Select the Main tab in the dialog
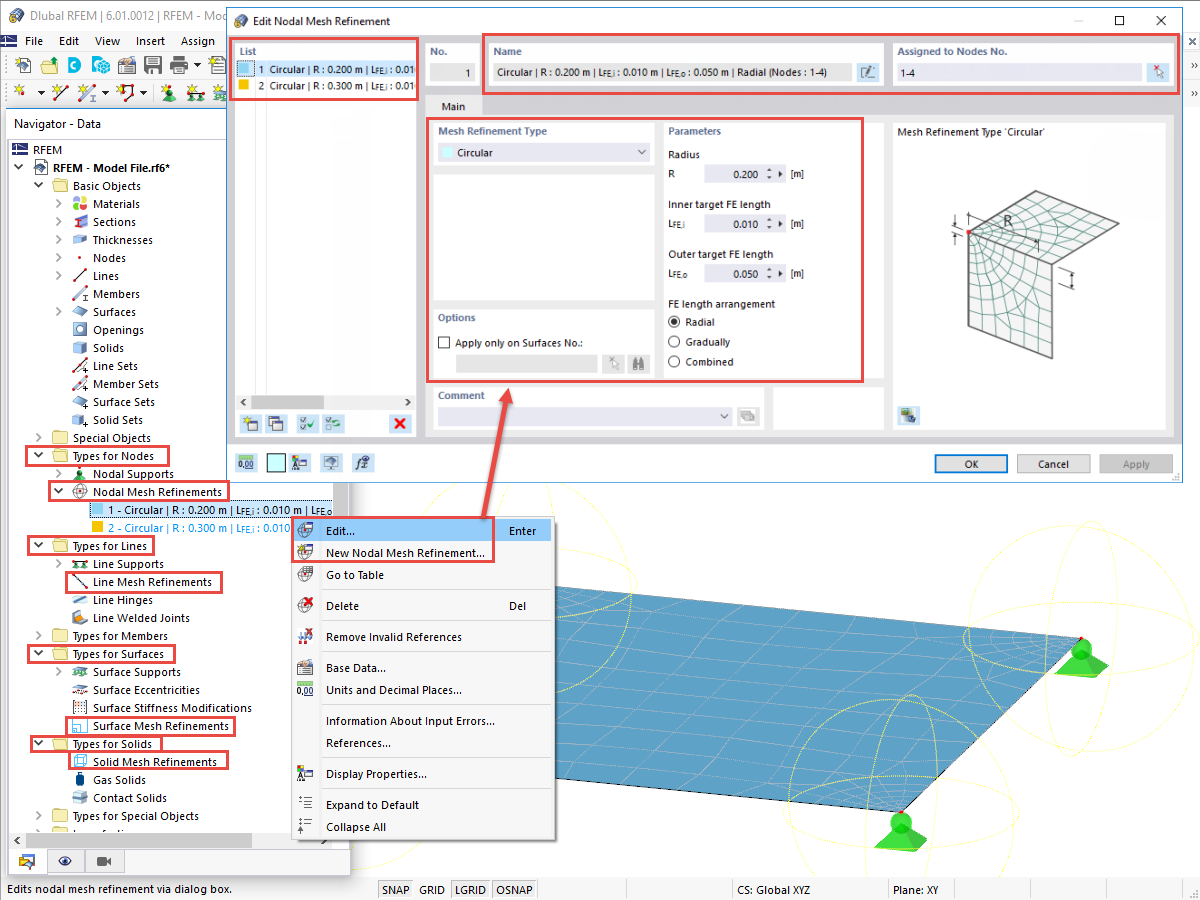Image resolution: width=1200 pixels, height=900 pixels. pyautogui.click(x=453, y=107)
